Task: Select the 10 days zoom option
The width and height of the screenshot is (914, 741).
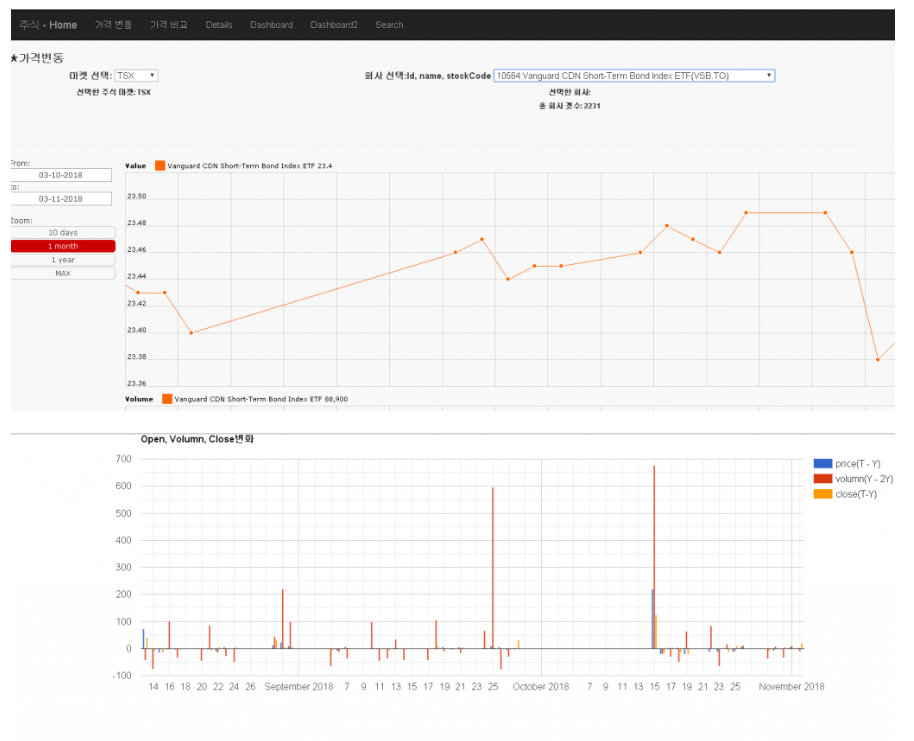Action: click(x=63, y=233)
